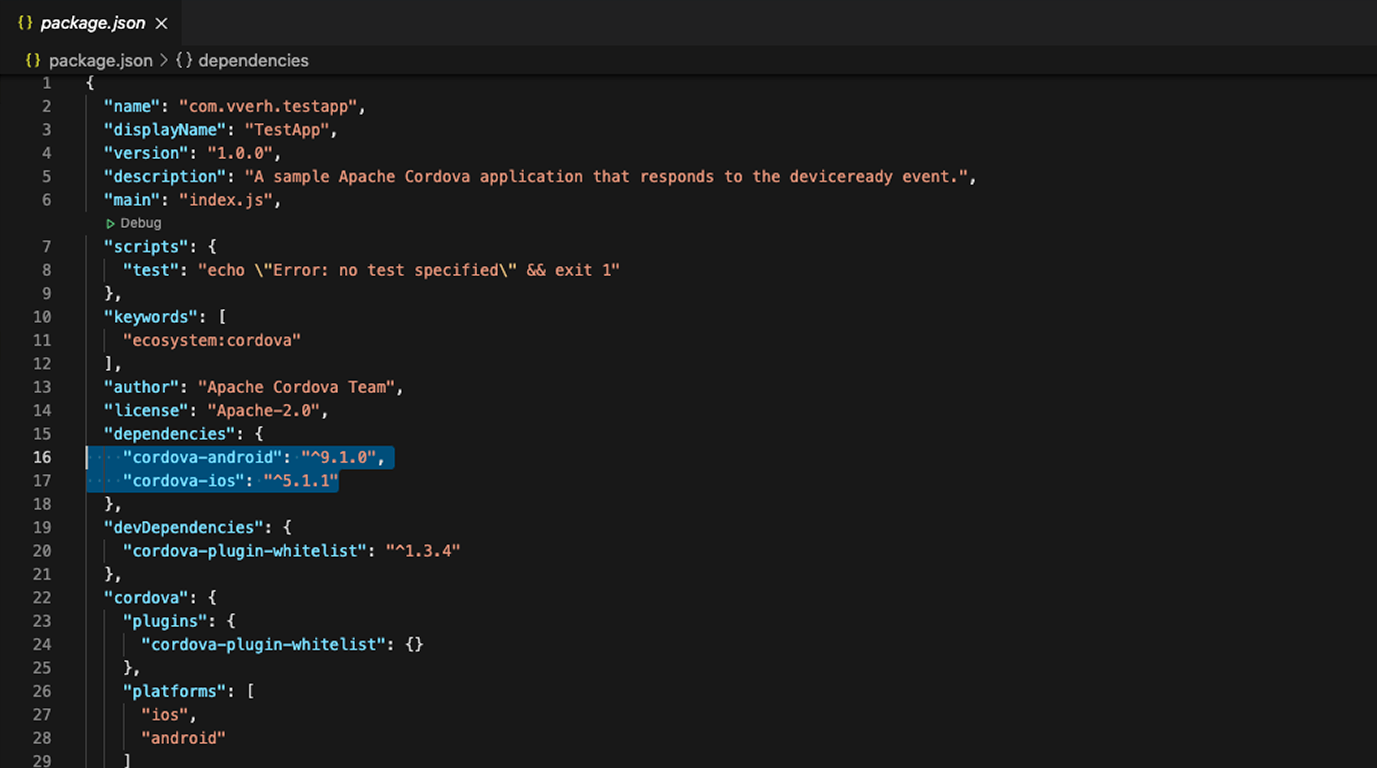This screenshot has height=768, width=1377.
Task: Click the empty braces {} on line 24
Action: [414, 644]
